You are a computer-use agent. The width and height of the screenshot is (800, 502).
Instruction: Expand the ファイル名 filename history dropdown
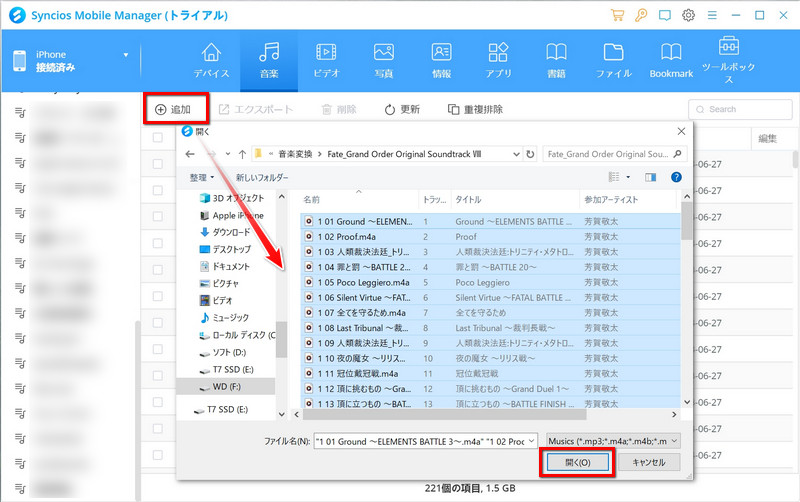coord(532,441)
